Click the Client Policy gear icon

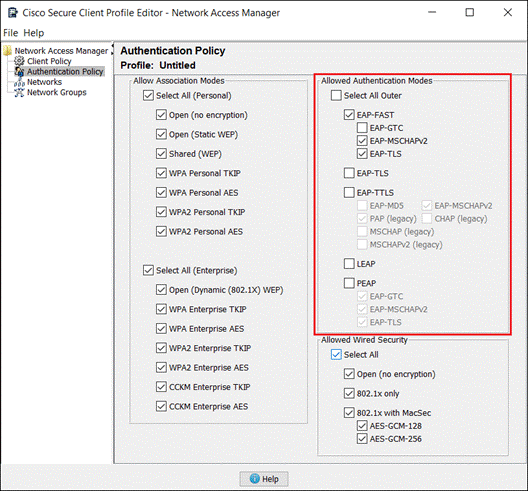(x=19, y=61)
